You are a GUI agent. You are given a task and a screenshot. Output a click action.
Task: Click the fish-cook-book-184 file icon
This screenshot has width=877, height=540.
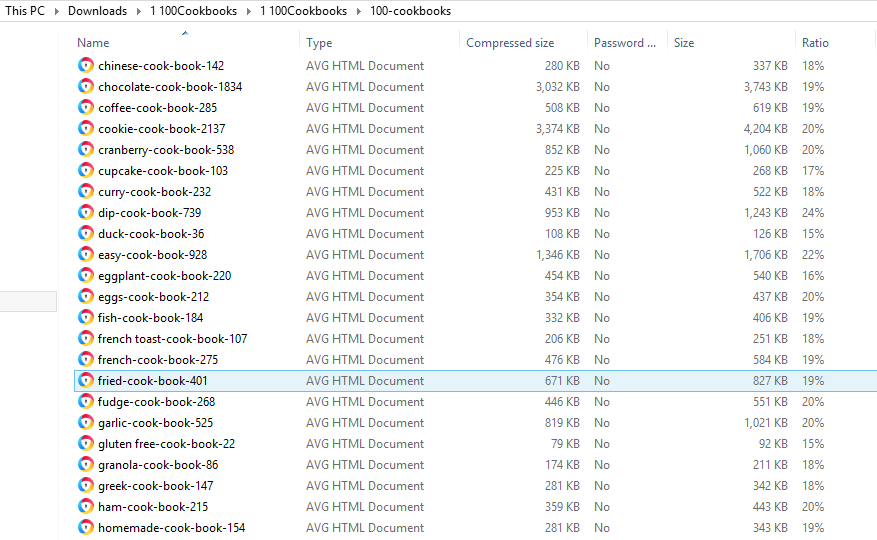(x=86, y=317)
